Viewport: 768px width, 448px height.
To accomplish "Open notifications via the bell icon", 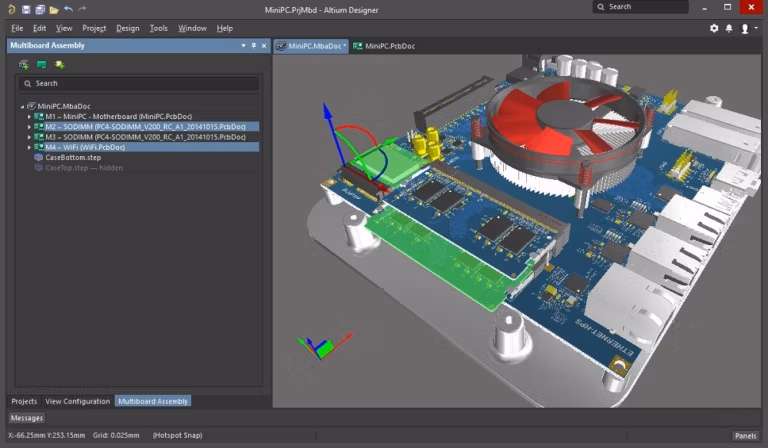I will click(729, 28).
